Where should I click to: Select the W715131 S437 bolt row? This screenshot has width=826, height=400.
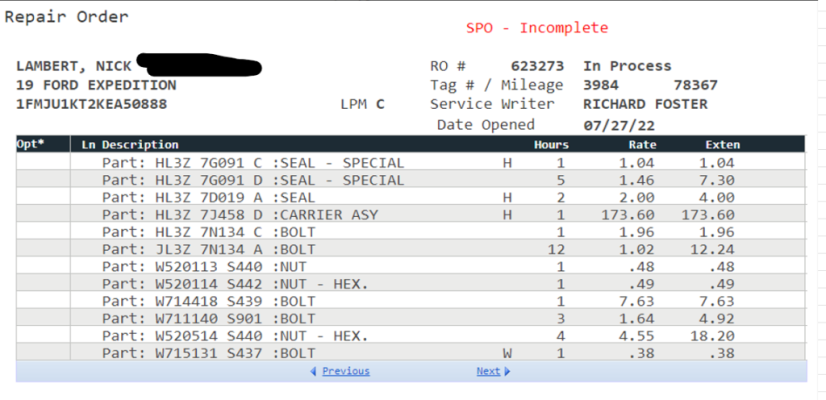[411, 352]
